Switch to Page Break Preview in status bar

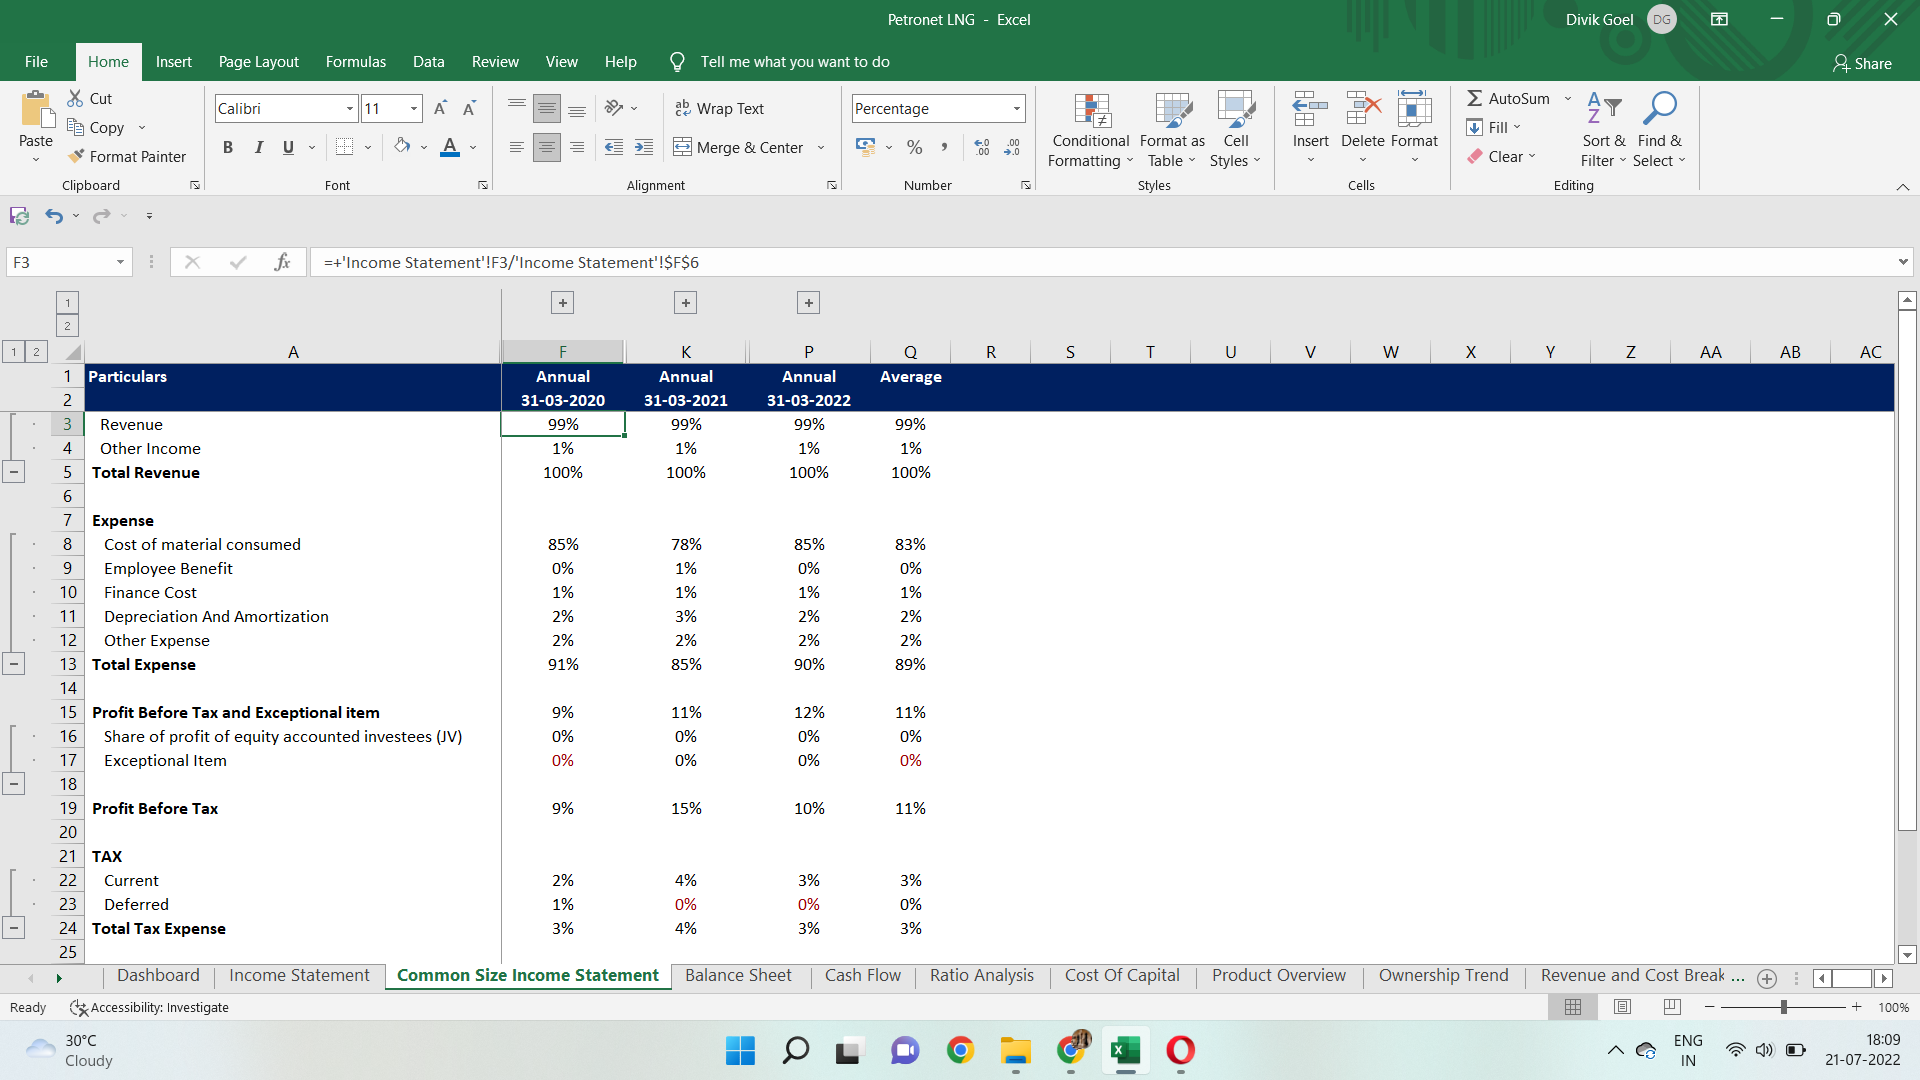[x=1672, y=1007]
